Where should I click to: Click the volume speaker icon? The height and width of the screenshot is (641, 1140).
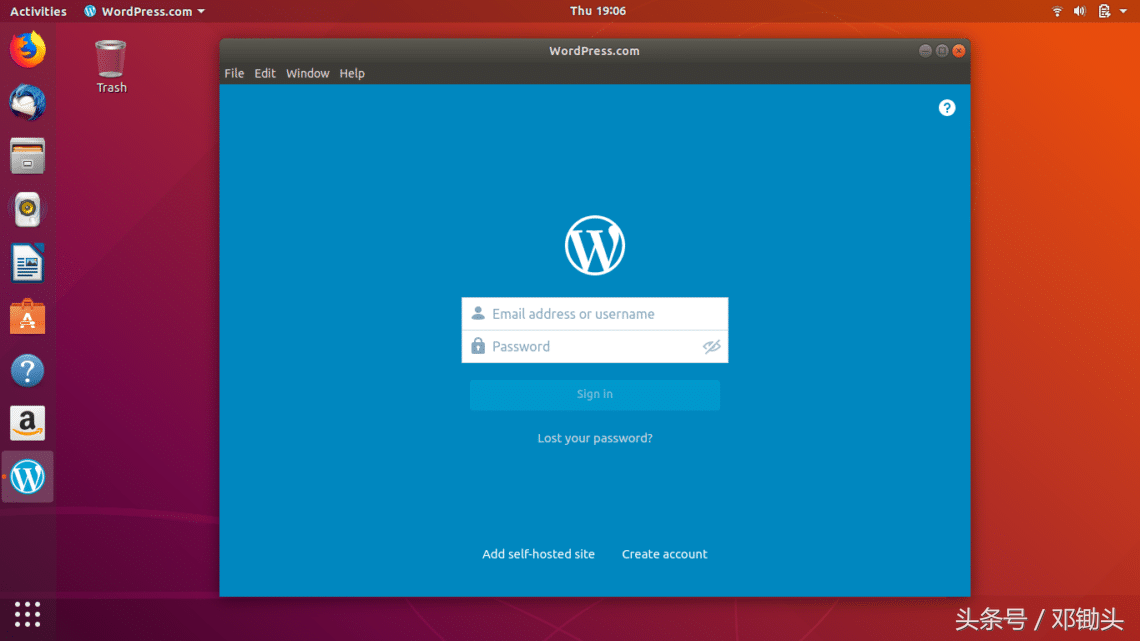1080,11
